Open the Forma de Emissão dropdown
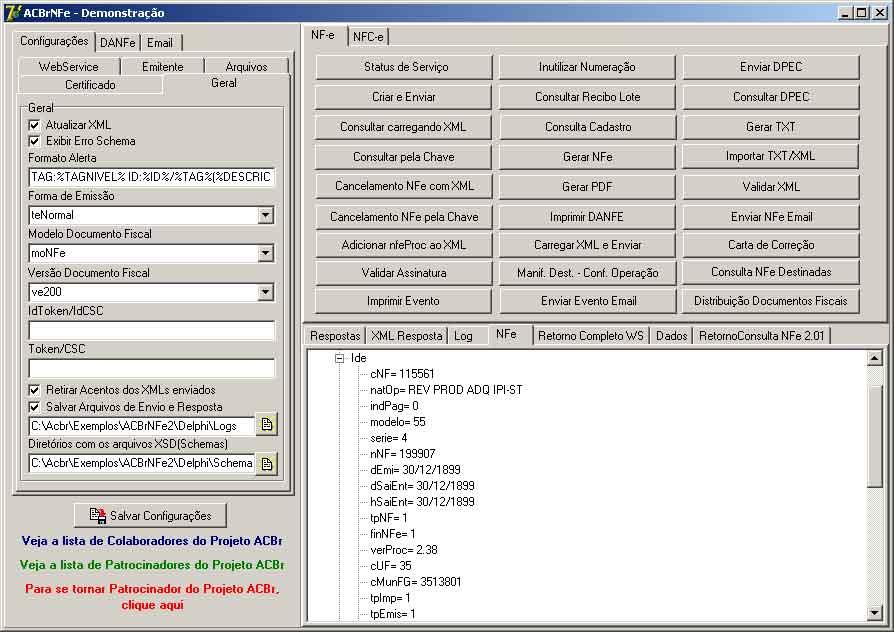The height and width of the screenshot is (632, 894). coord(265,215)
